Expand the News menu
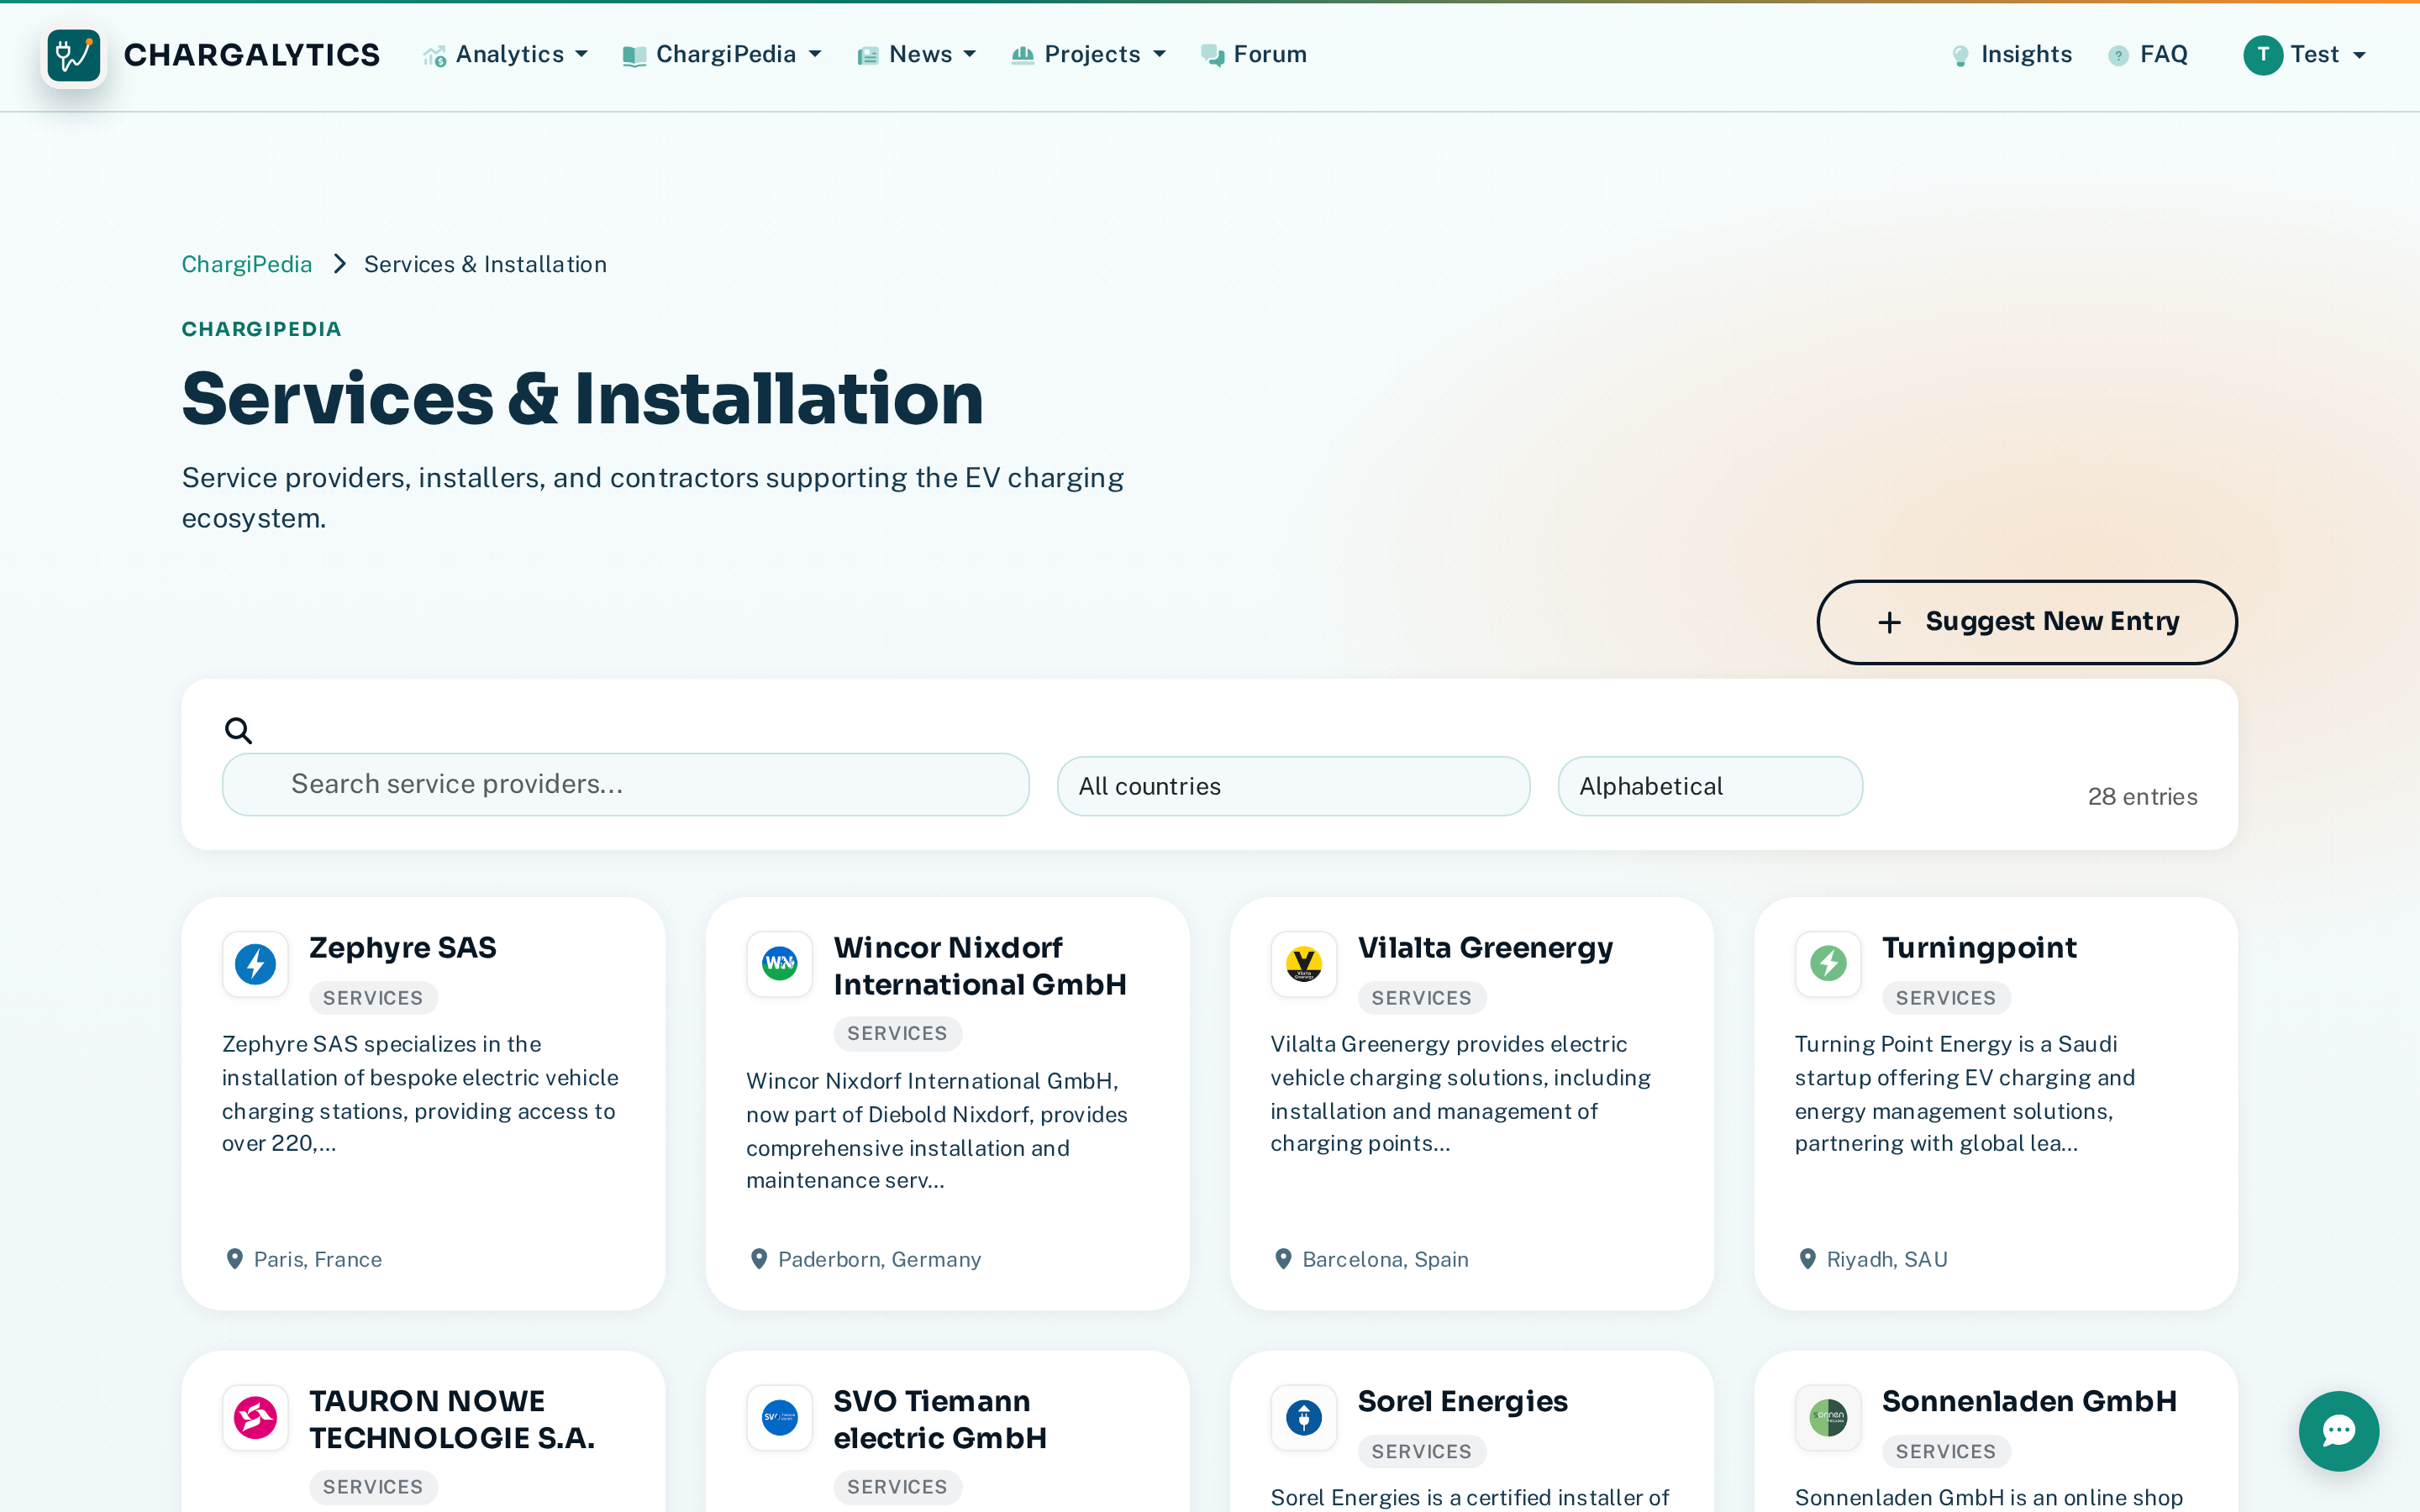Image resolution: width=2420 pixels, height=1512 pixels. 916,55
